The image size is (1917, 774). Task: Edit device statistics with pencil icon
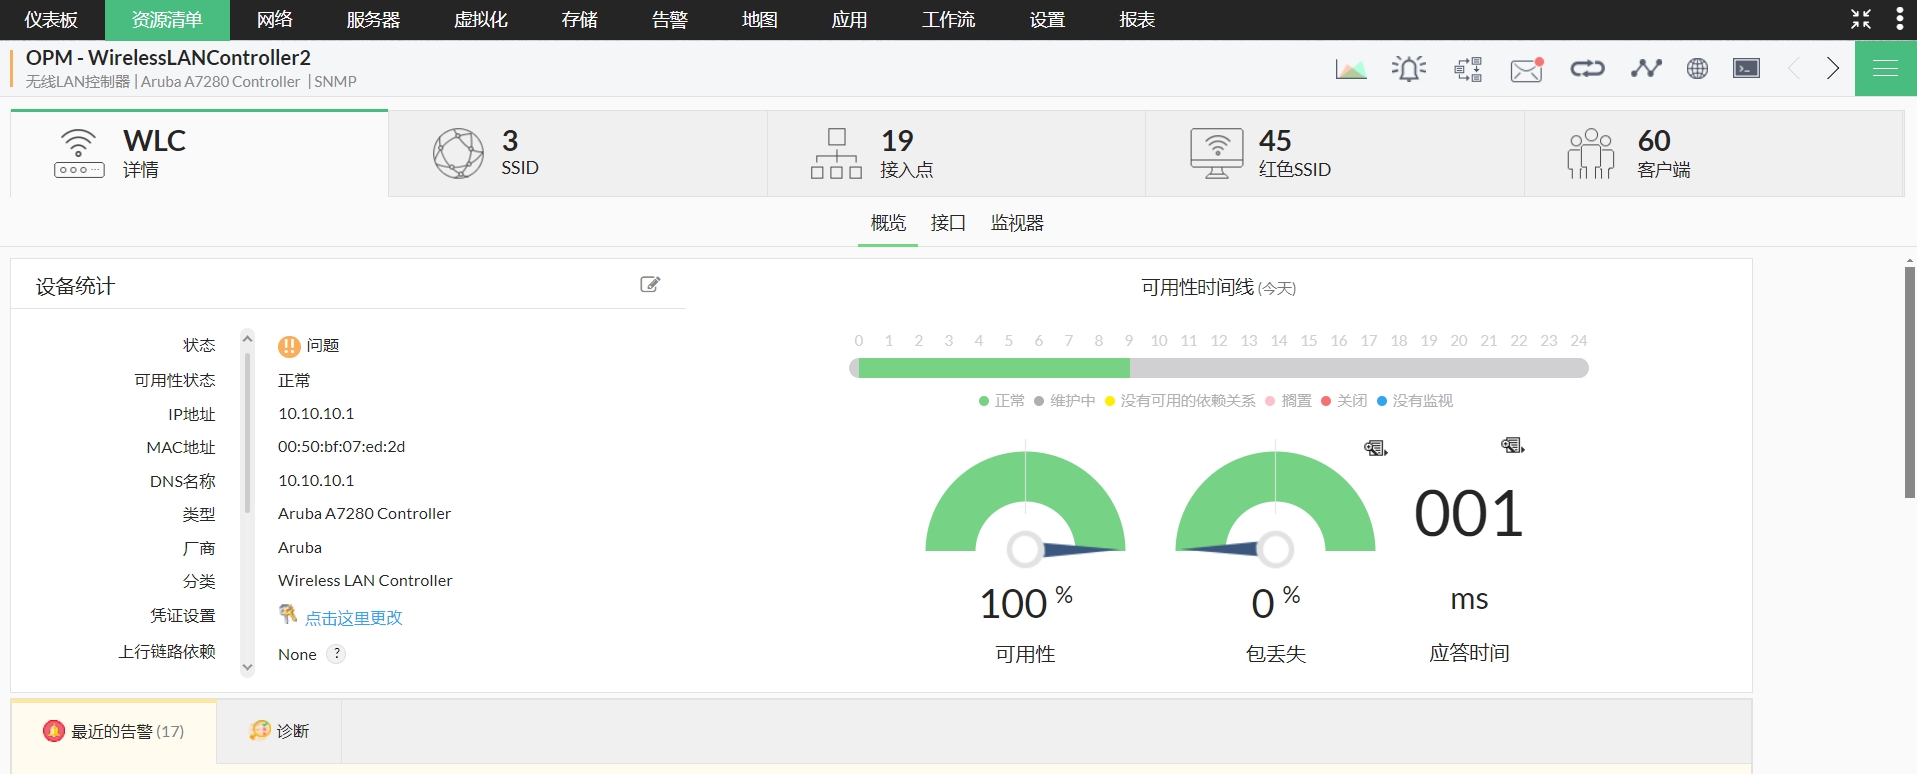coord(650,285)
